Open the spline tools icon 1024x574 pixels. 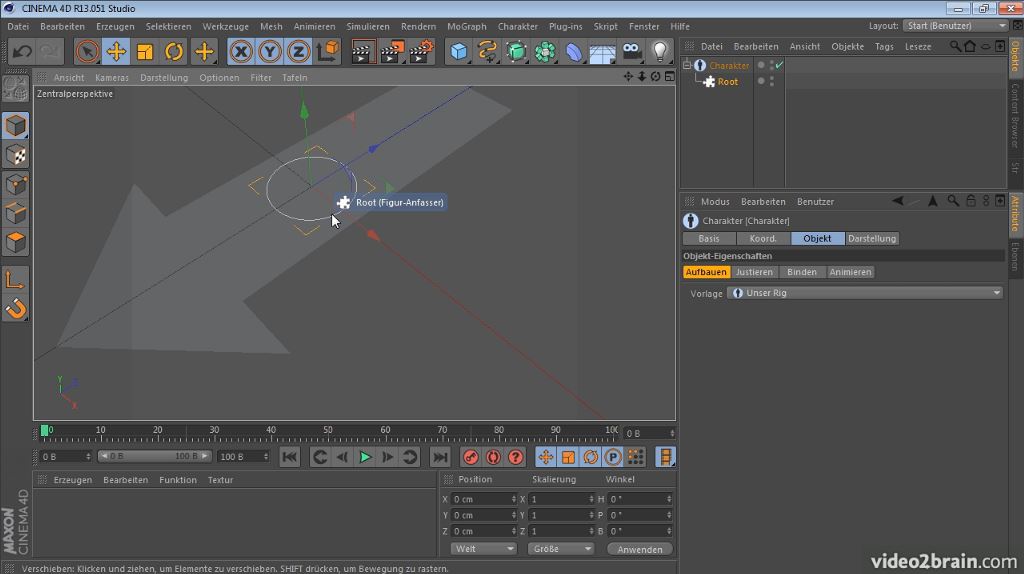(487, 52)
